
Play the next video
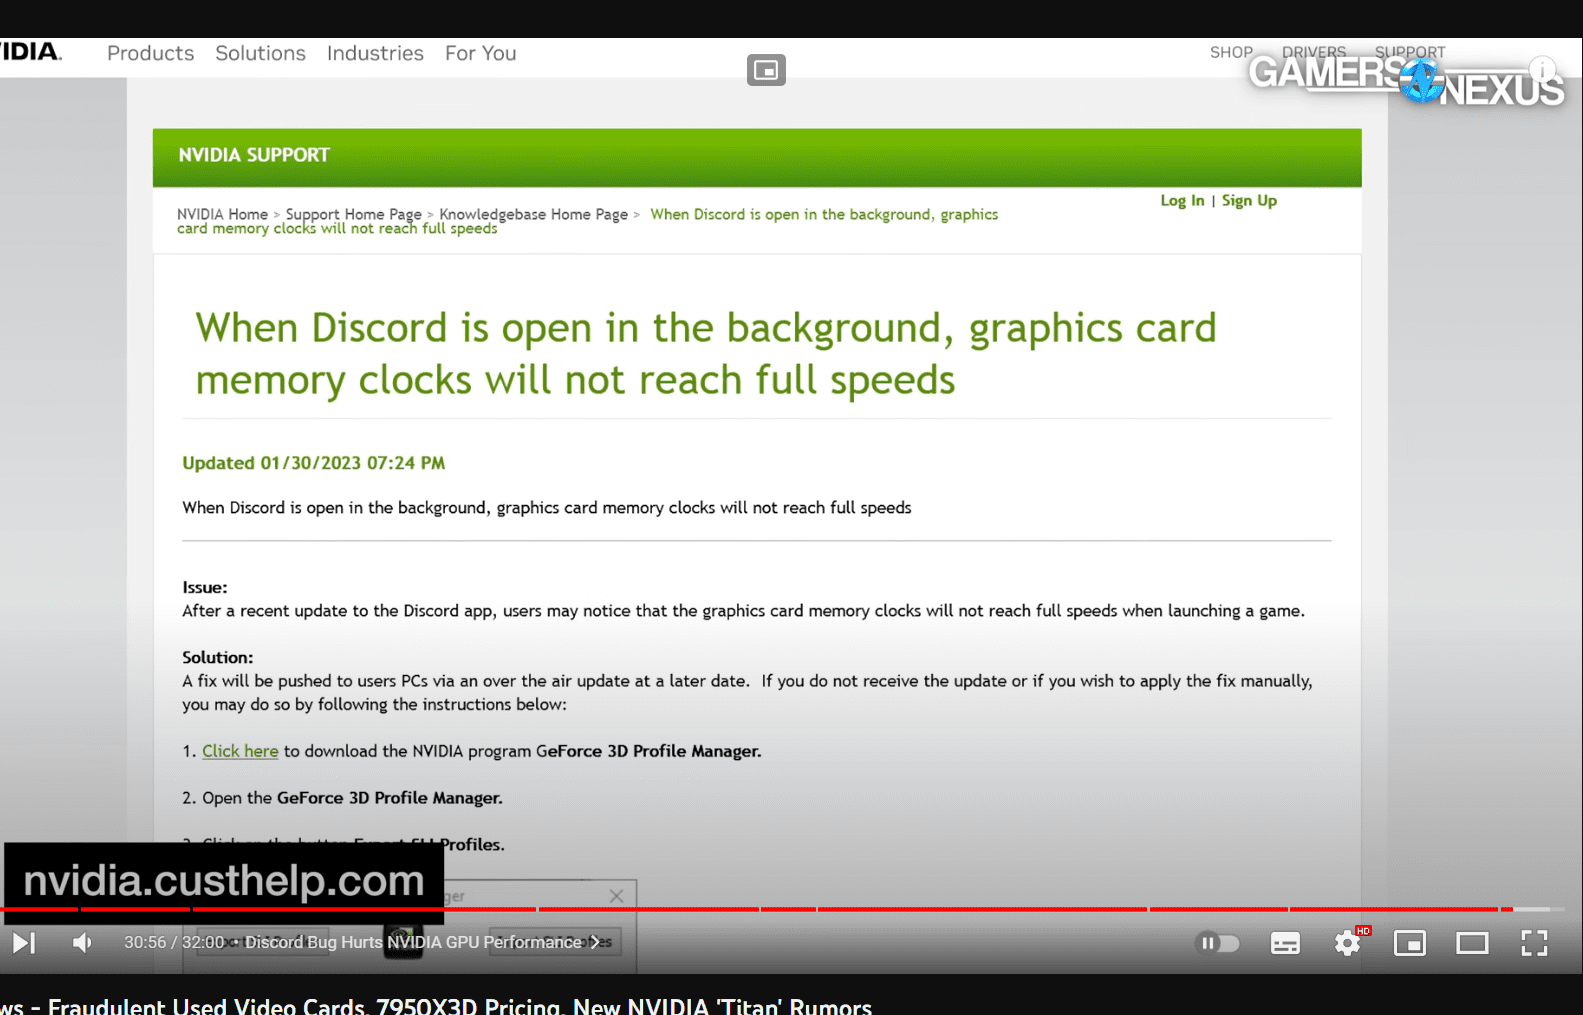pos(24,942)
